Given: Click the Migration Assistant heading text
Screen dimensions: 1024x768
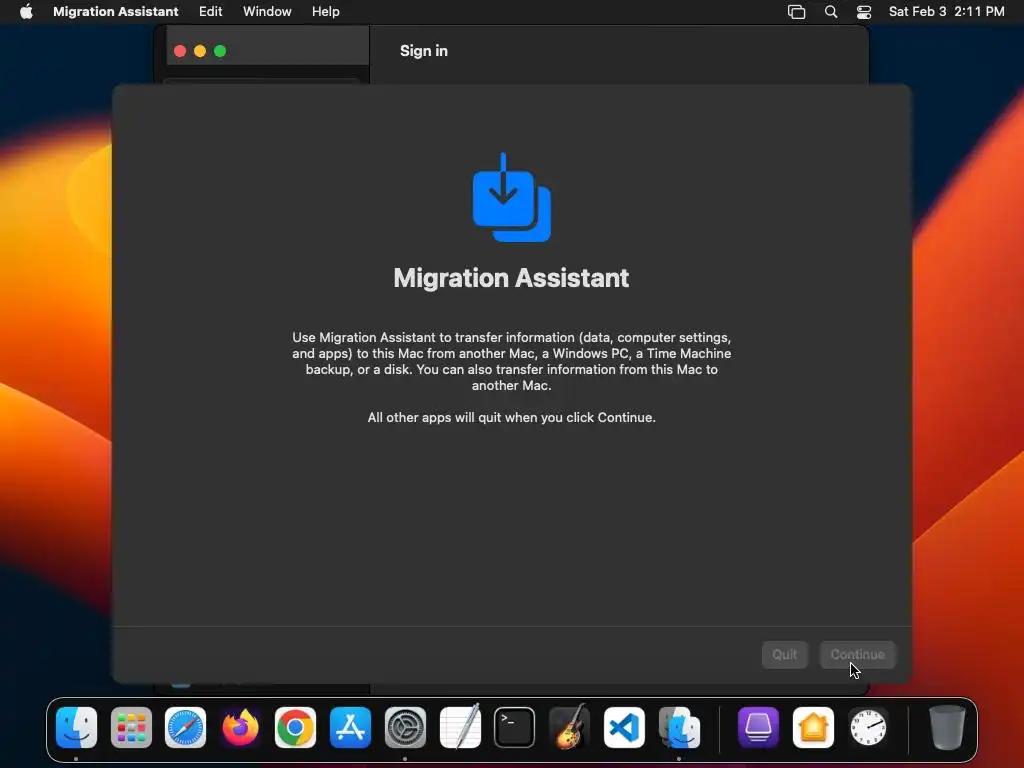Looking at the screenshot, I should click(511, 278).
